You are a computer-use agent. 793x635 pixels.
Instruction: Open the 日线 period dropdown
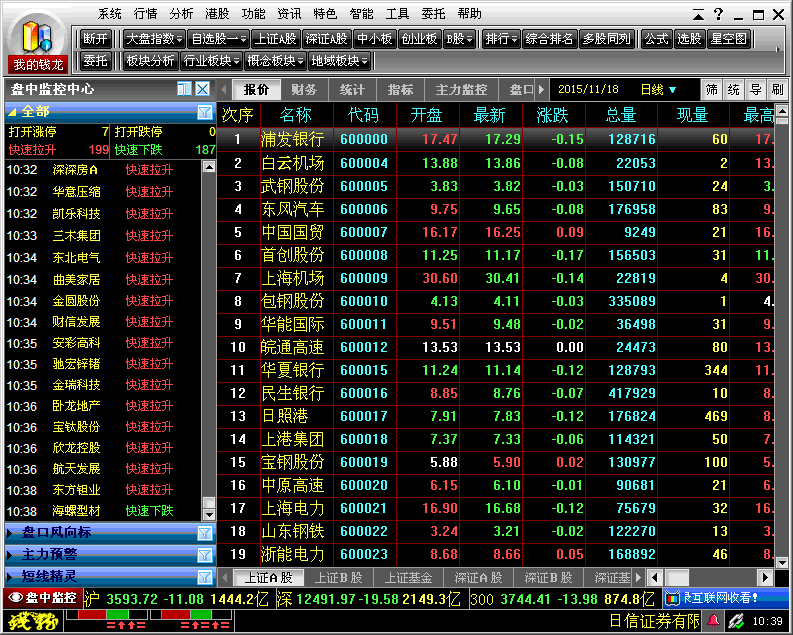point(658,90)
